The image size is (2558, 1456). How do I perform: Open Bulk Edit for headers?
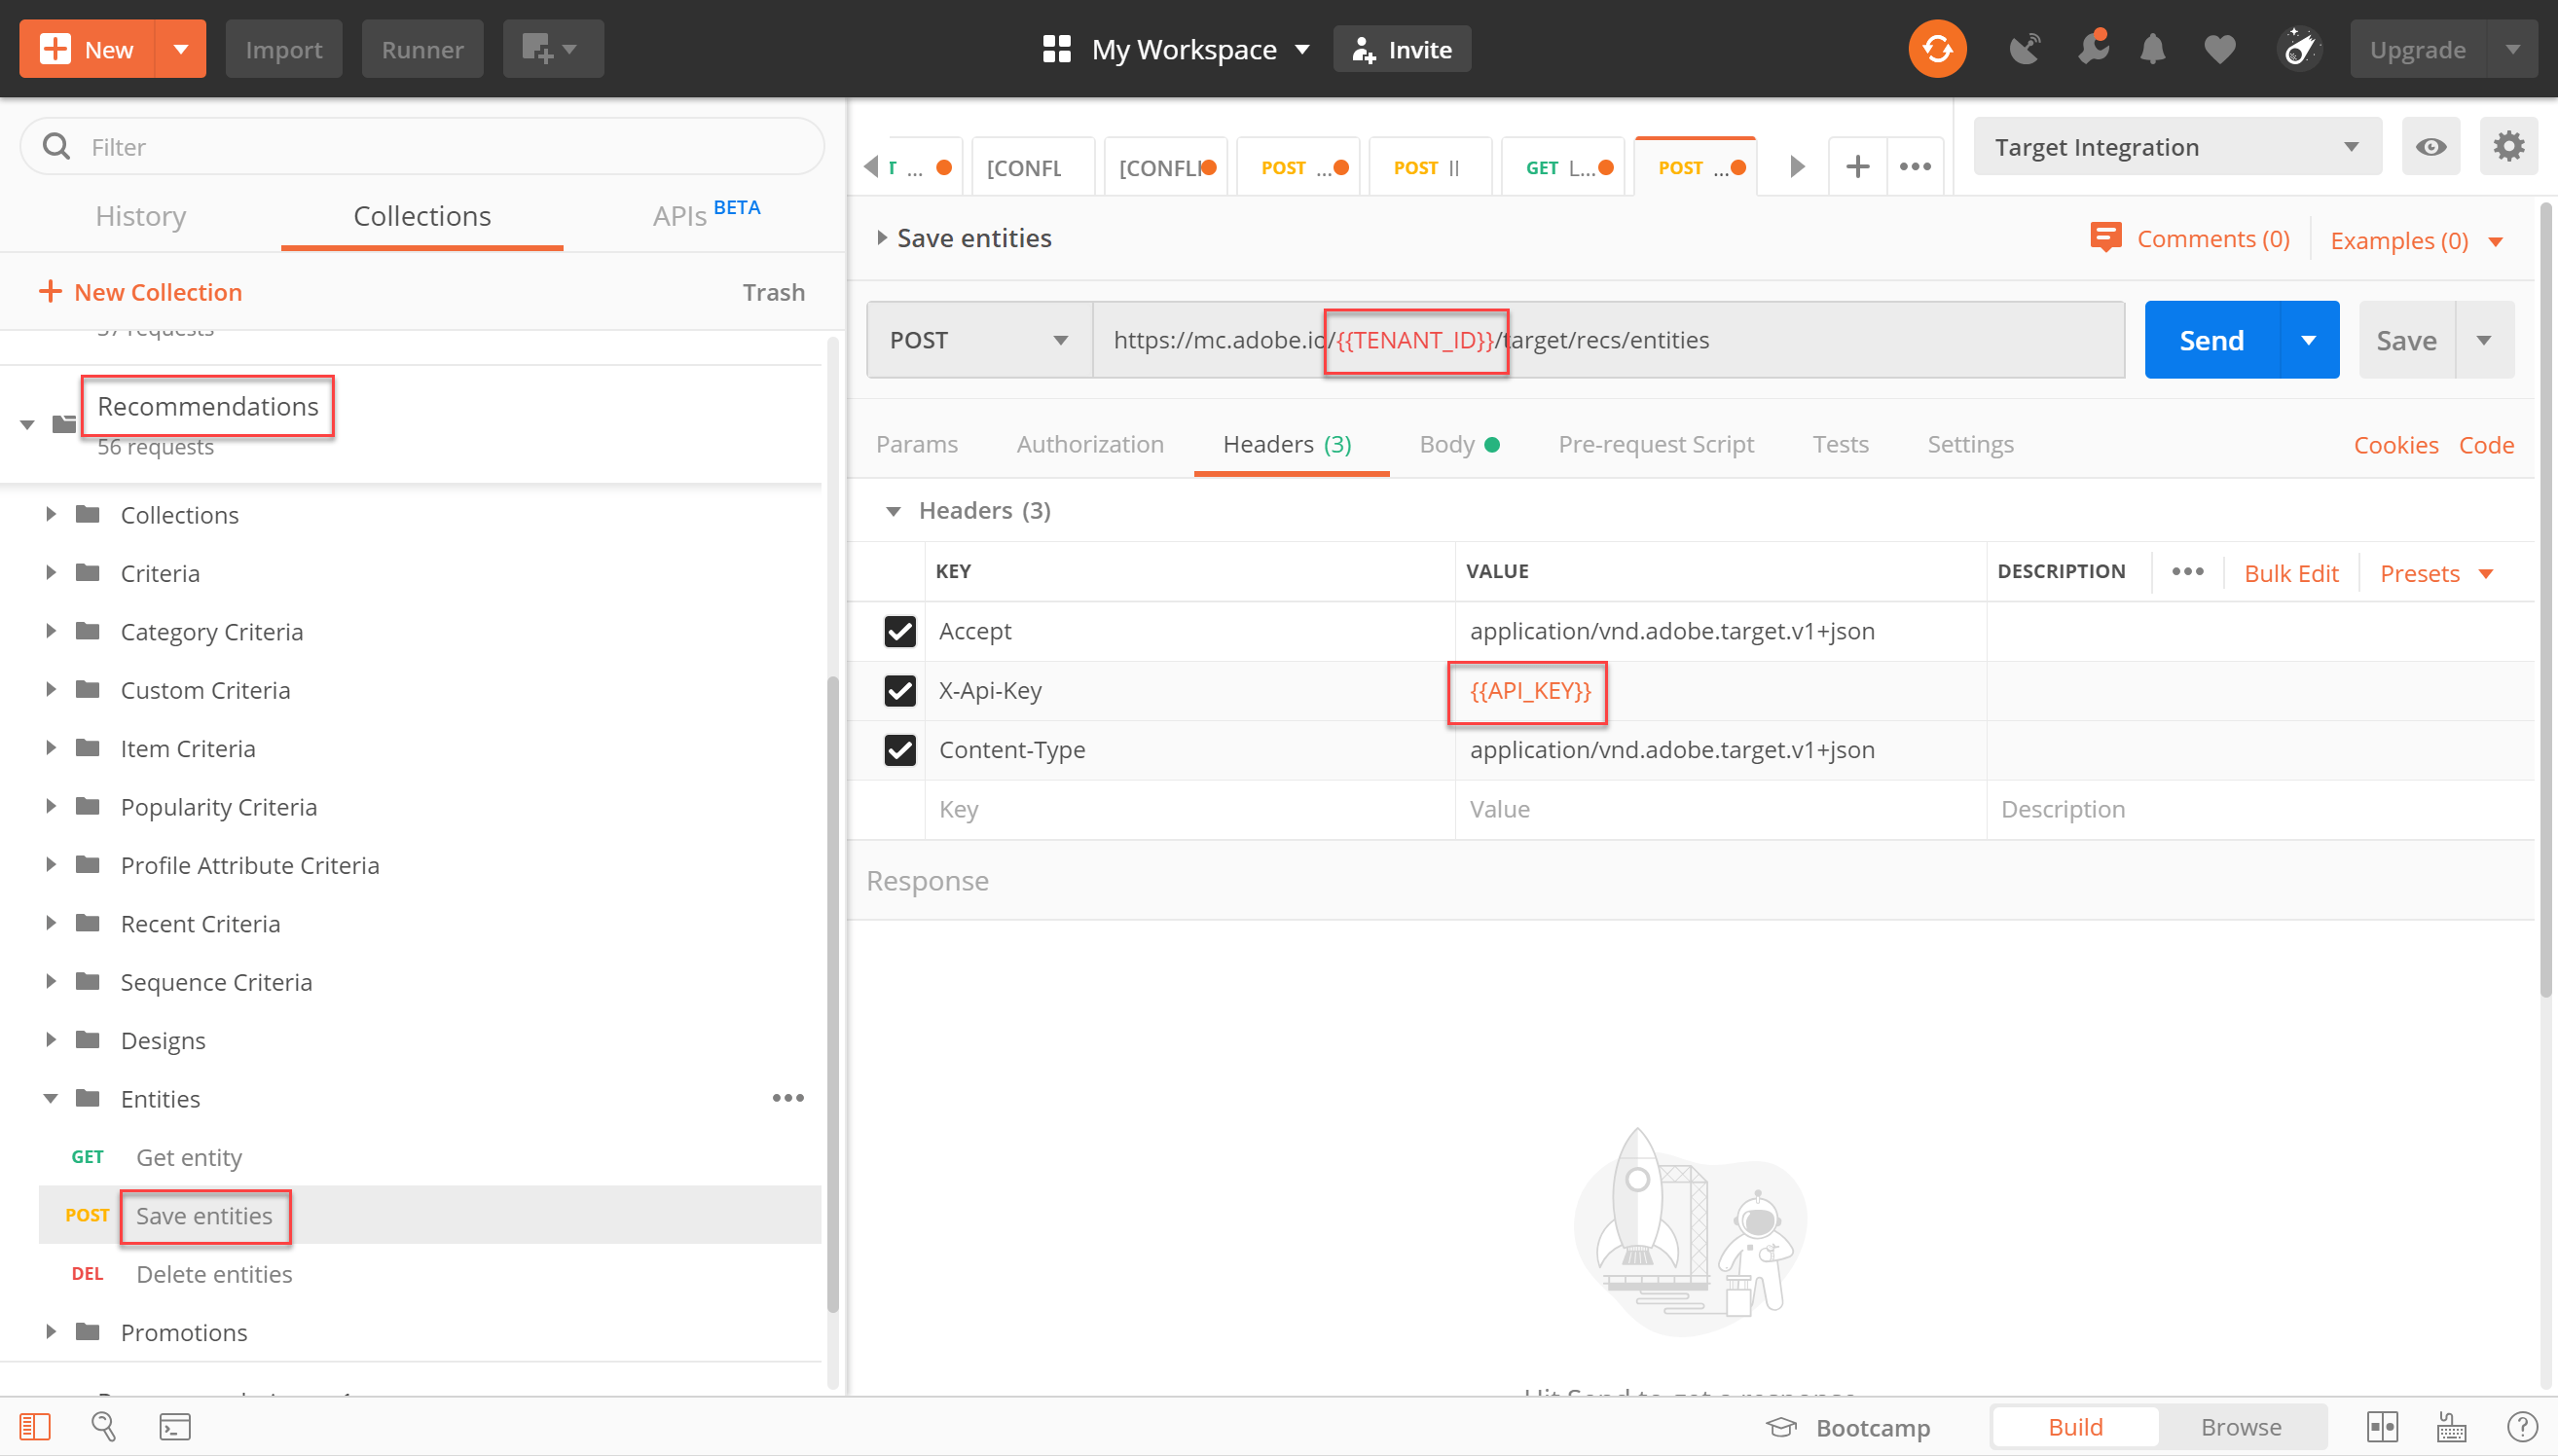point(2291,572)
